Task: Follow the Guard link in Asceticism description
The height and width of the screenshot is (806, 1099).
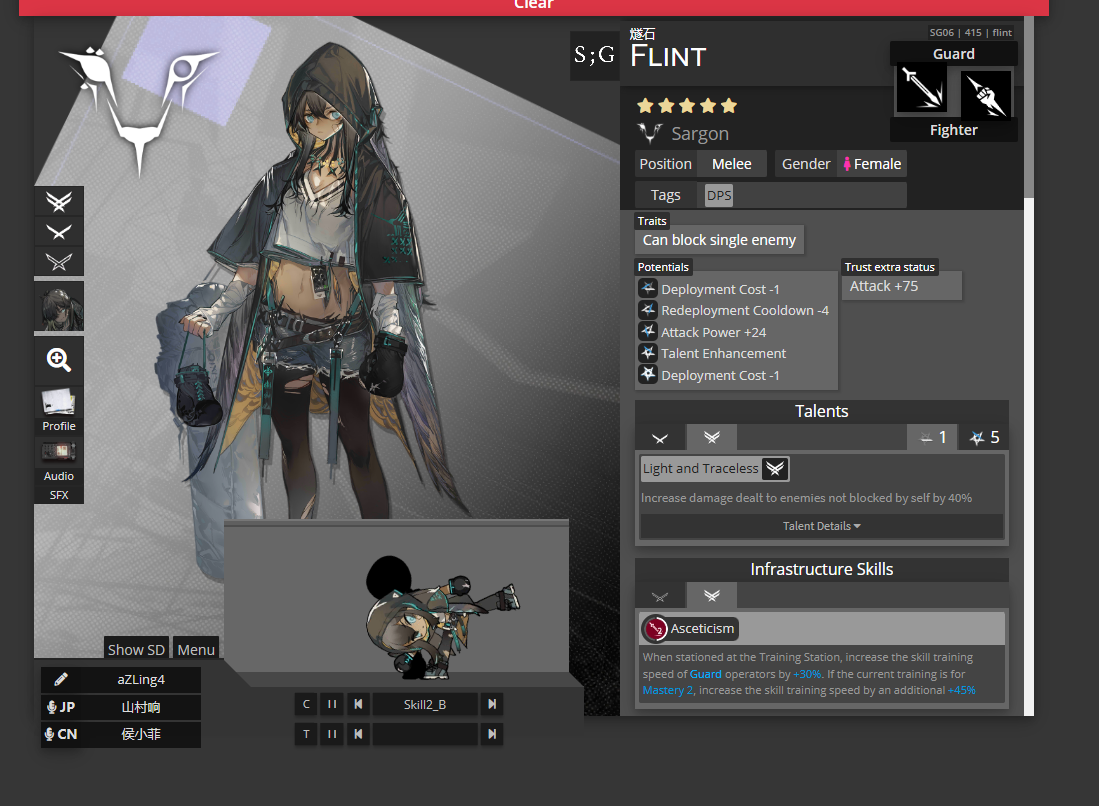Action: click(705, 674)
